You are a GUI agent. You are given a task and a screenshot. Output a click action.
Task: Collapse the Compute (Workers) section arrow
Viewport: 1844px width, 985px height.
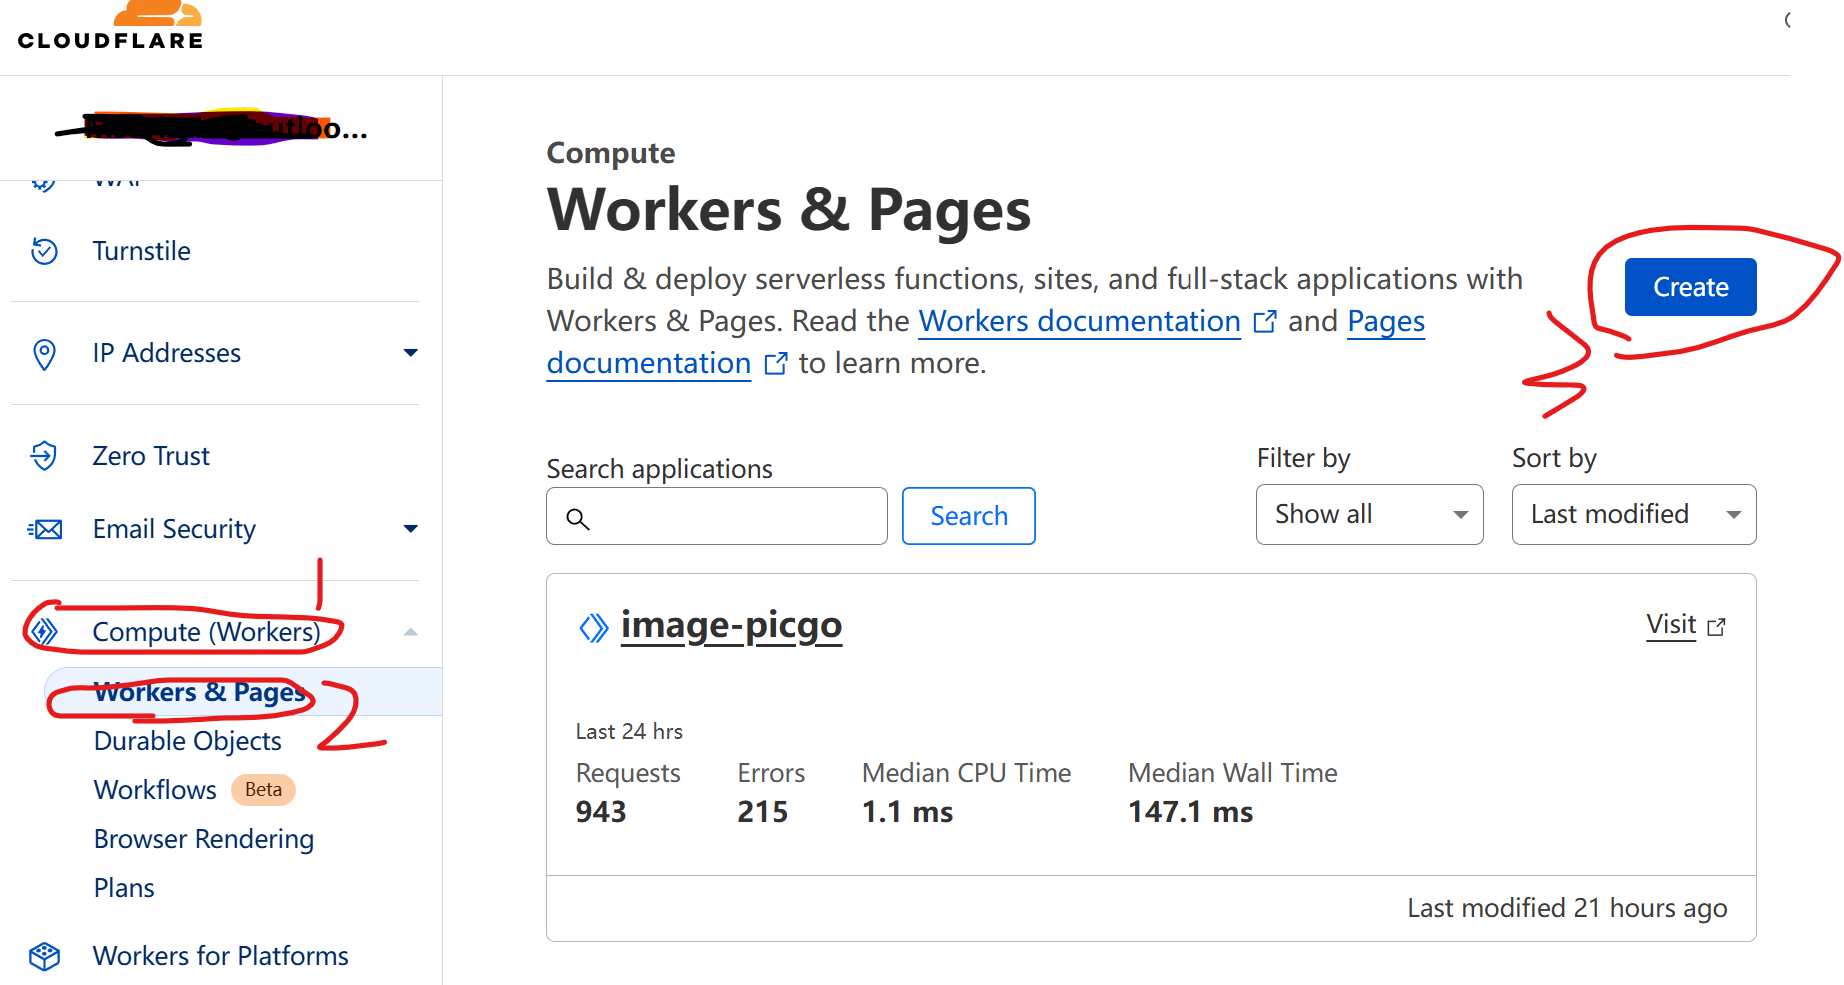coord(410,632)
